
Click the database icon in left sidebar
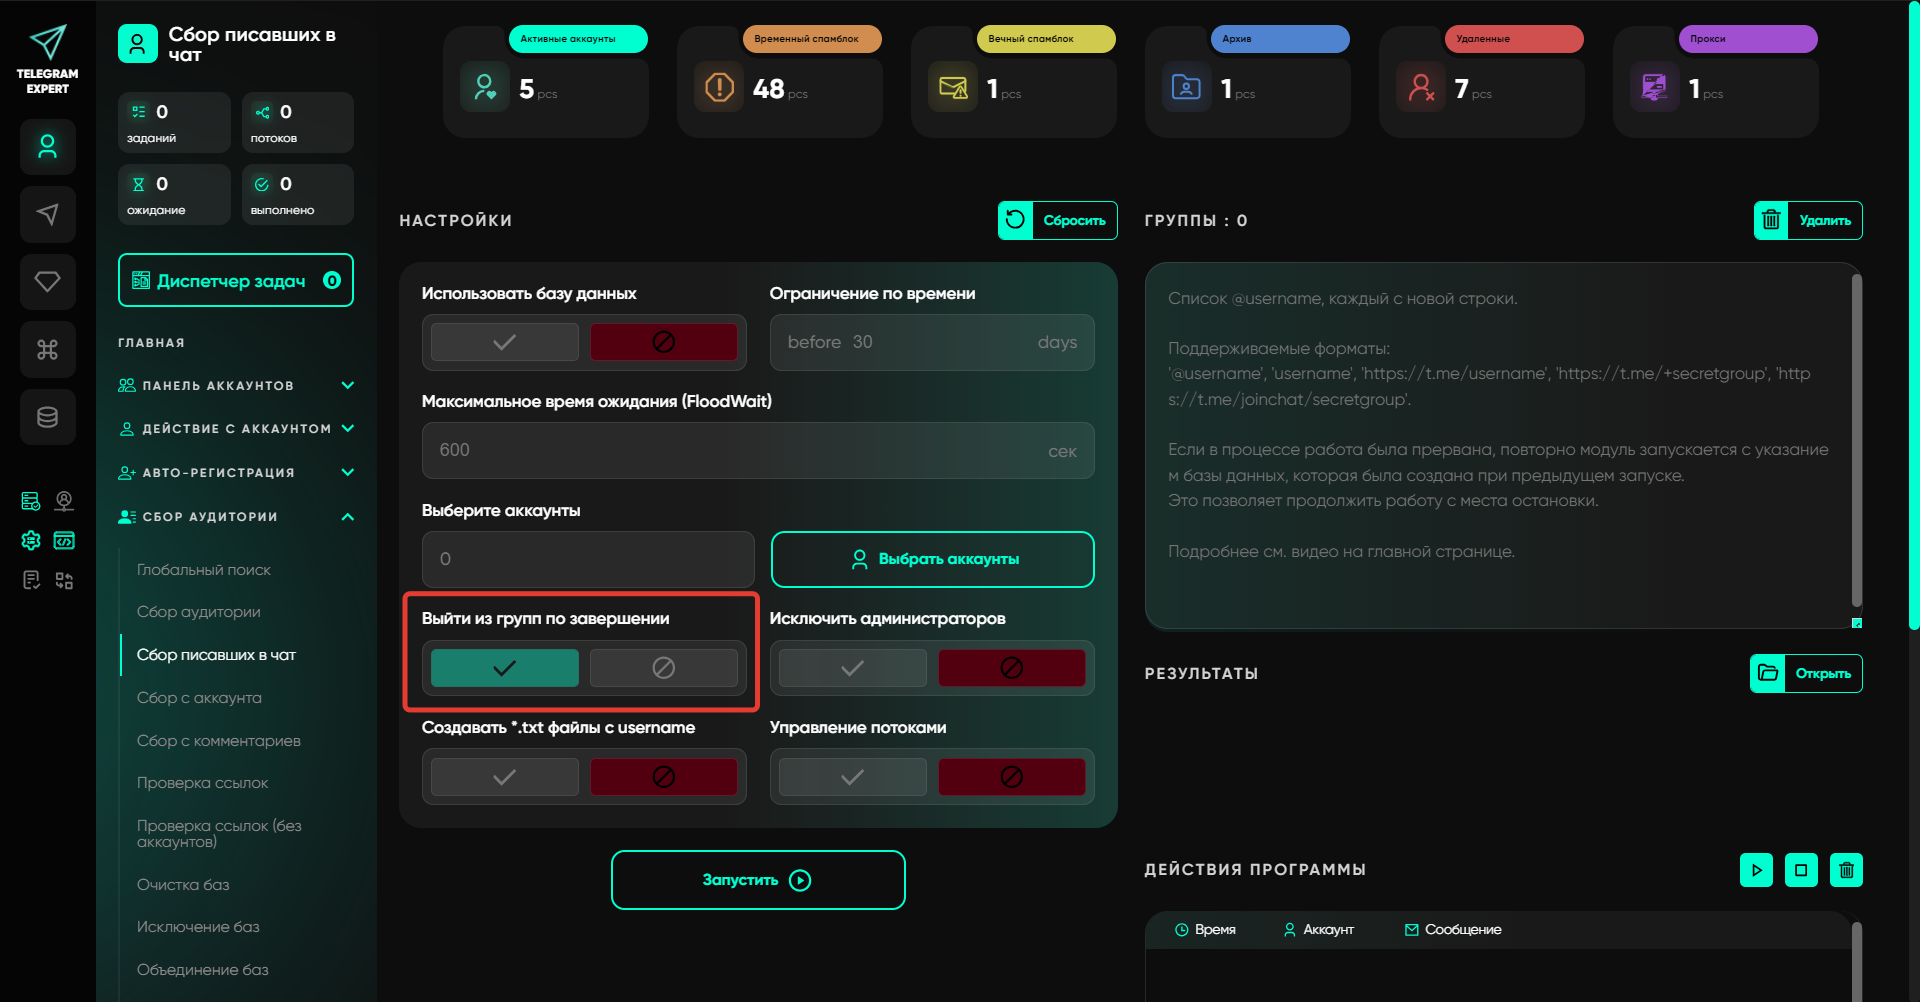click(x=47, y=417)
